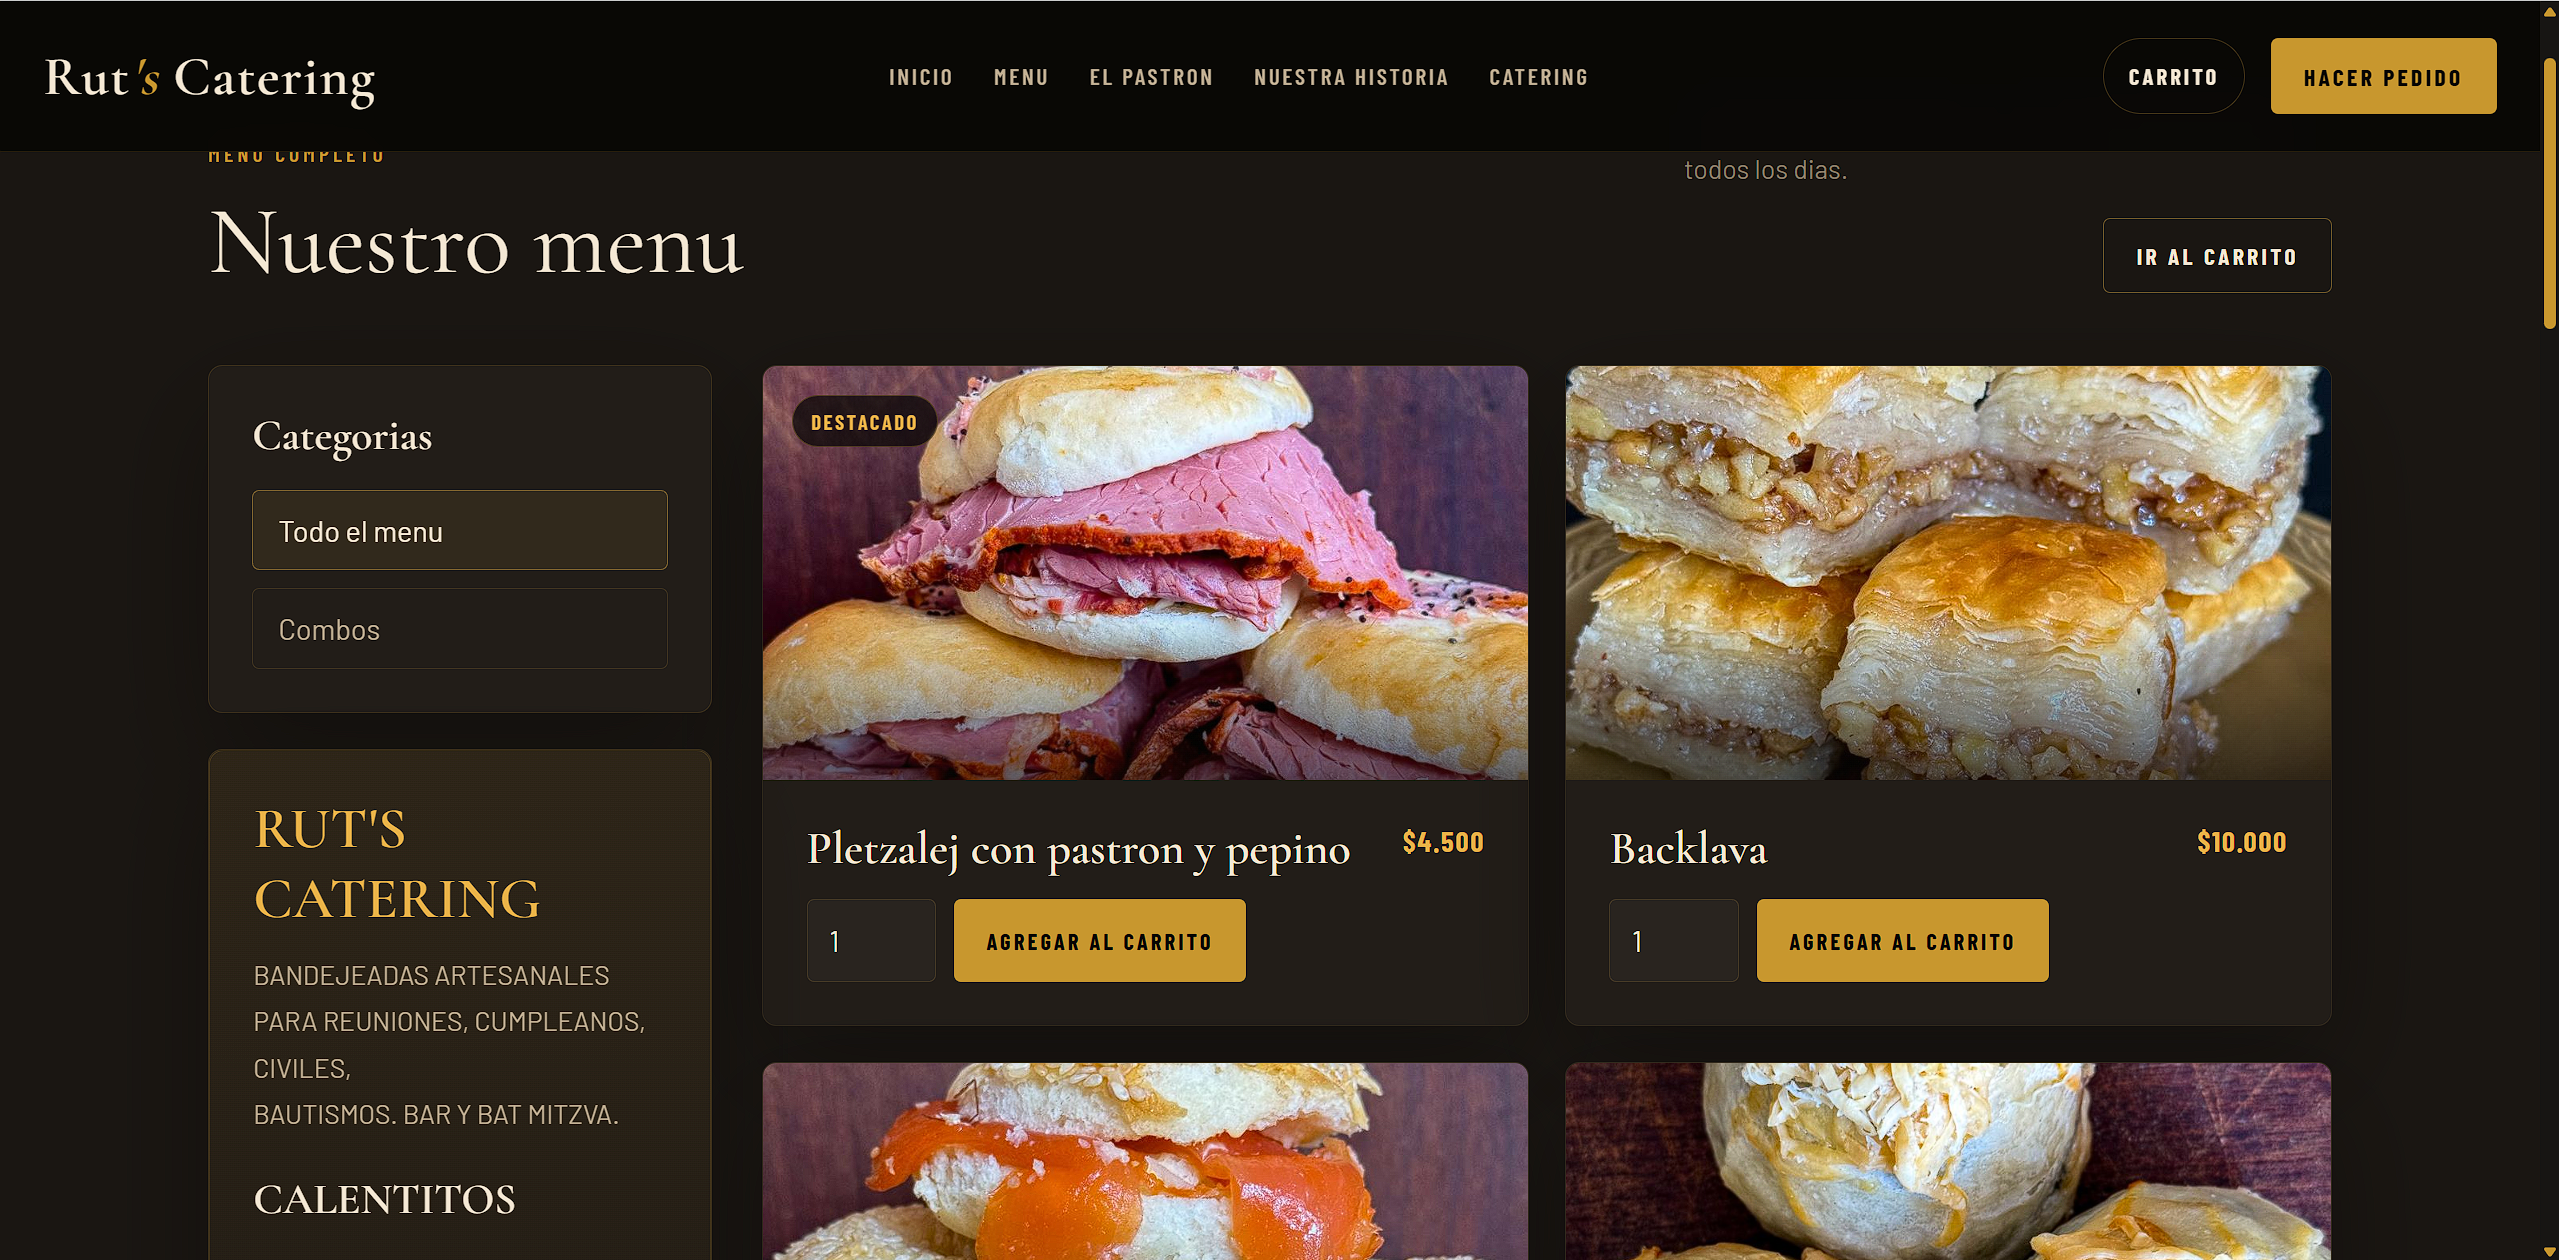The height and width of the screenshot is (1260, 2559).
Task: Select the Todo el menu category
Action: click(460, 530)
